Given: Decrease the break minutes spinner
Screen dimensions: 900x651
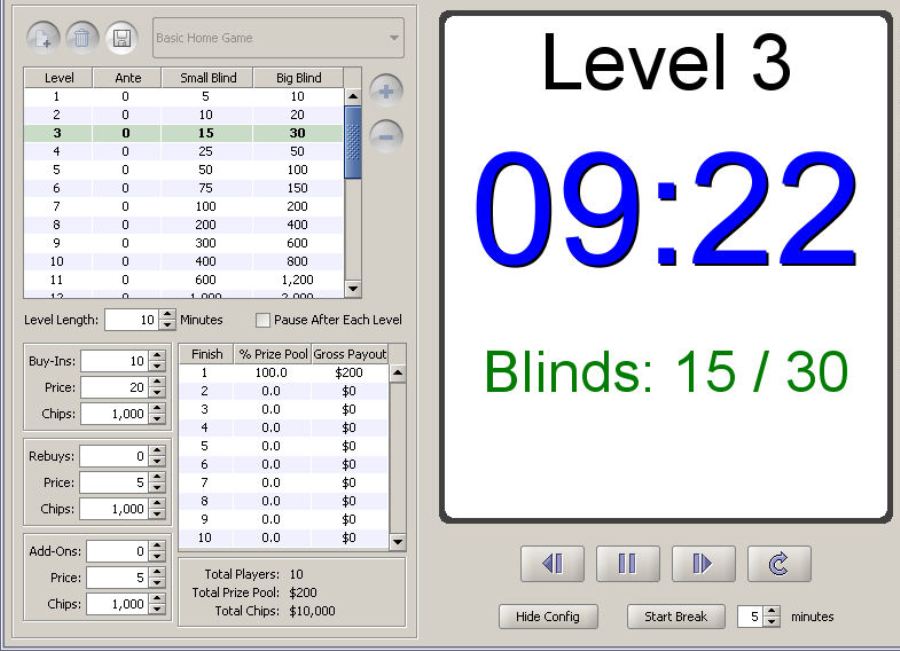Looking at the screenshot, I should pyautogui.click(x=774, y=621).
